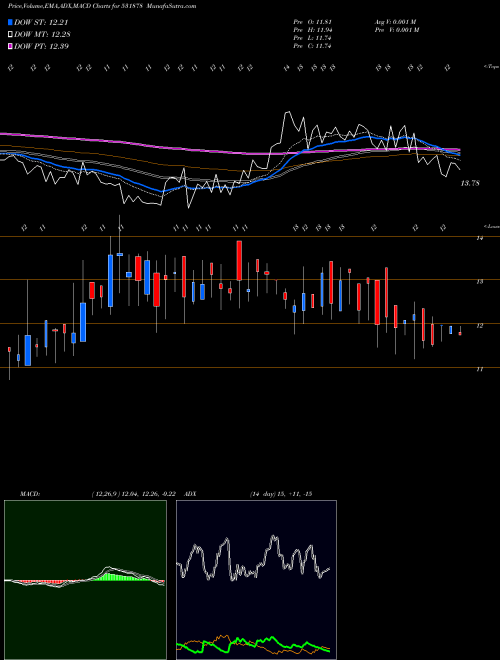Click the 'Pre C: 11.74' value
Viewport: 500px width, 660px height.
[313, 46]
